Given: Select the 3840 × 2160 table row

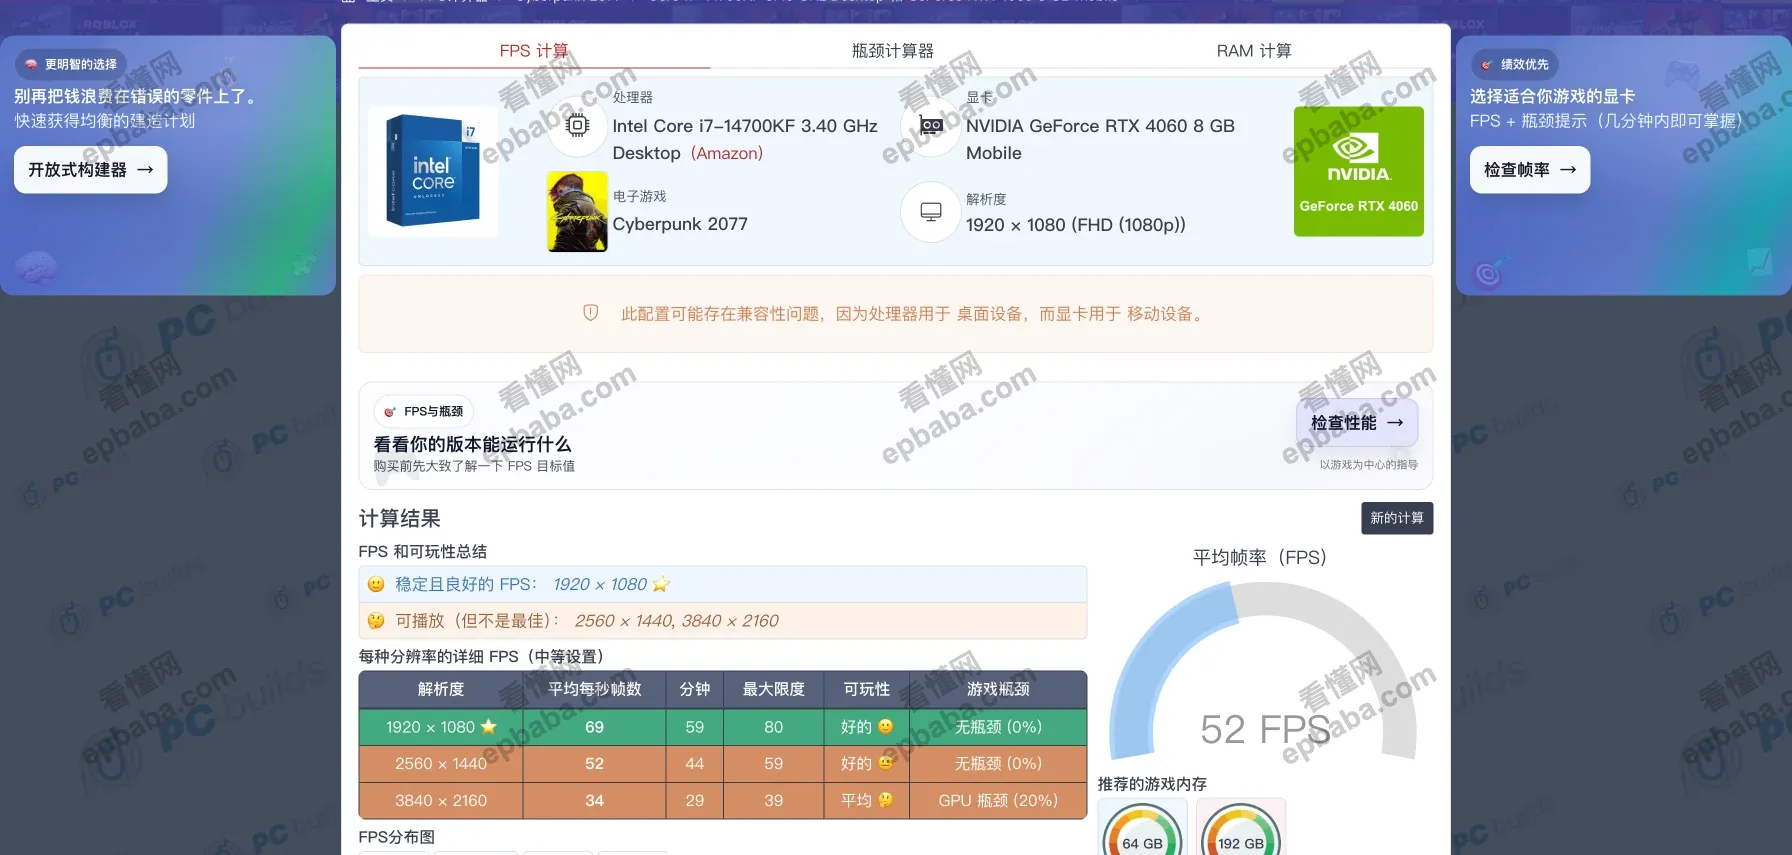Looking at the screenshot, I should pyautogui.click(x=723, y=800).
